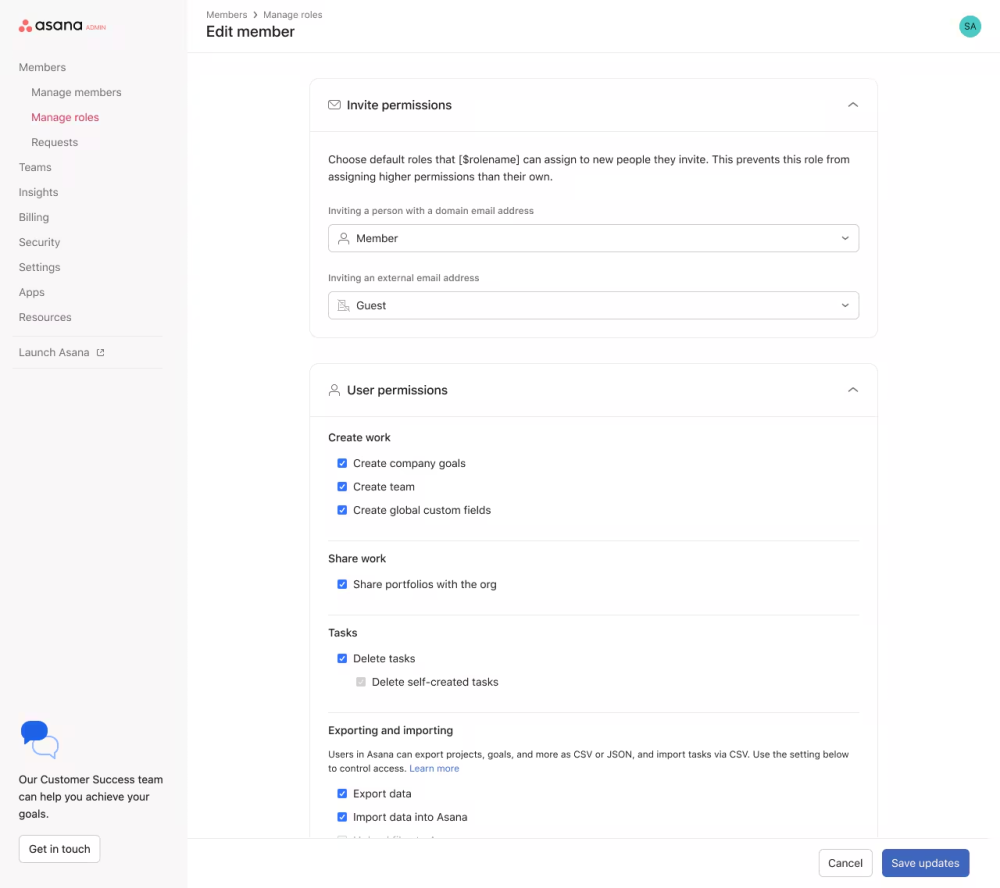
Task: Collapse the Invite permissions section
Action: click(x=852, y=105)
